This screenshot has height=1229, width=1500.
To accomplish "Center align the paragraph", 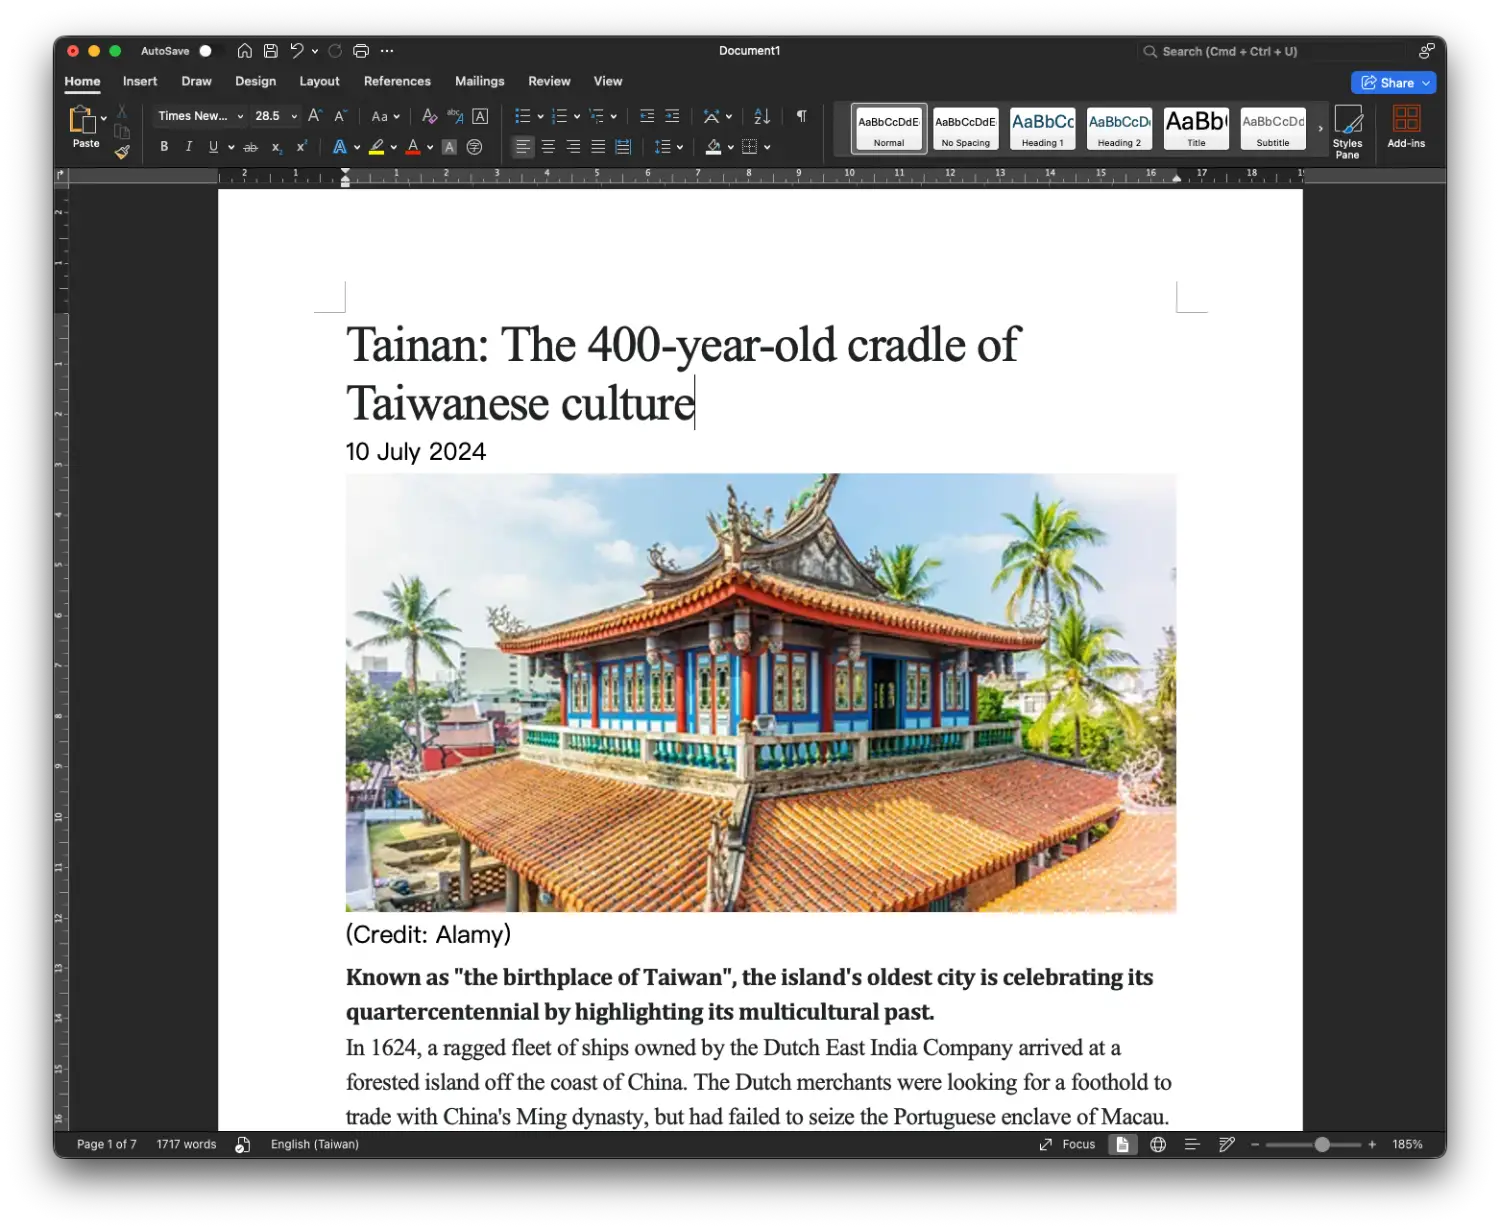I will (548, 147).
